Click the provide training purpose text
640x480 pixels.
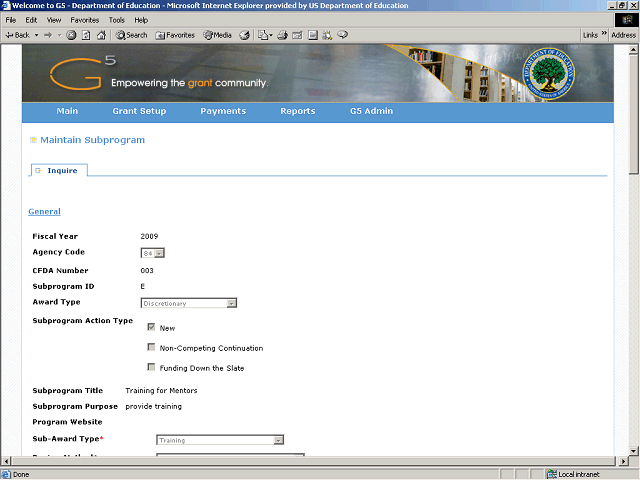(x=153, y=407)
